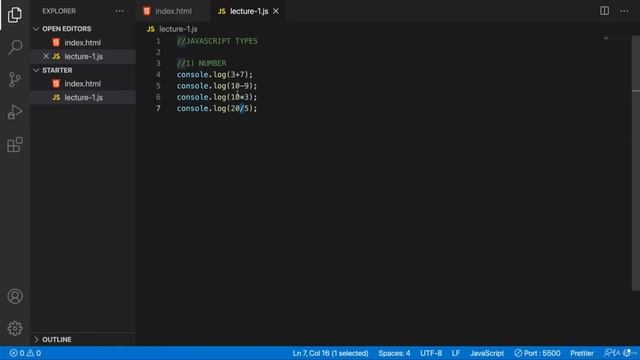Click the Live Server Port: 5500 status item
640x360 pixels.
(x=537, y=353)
